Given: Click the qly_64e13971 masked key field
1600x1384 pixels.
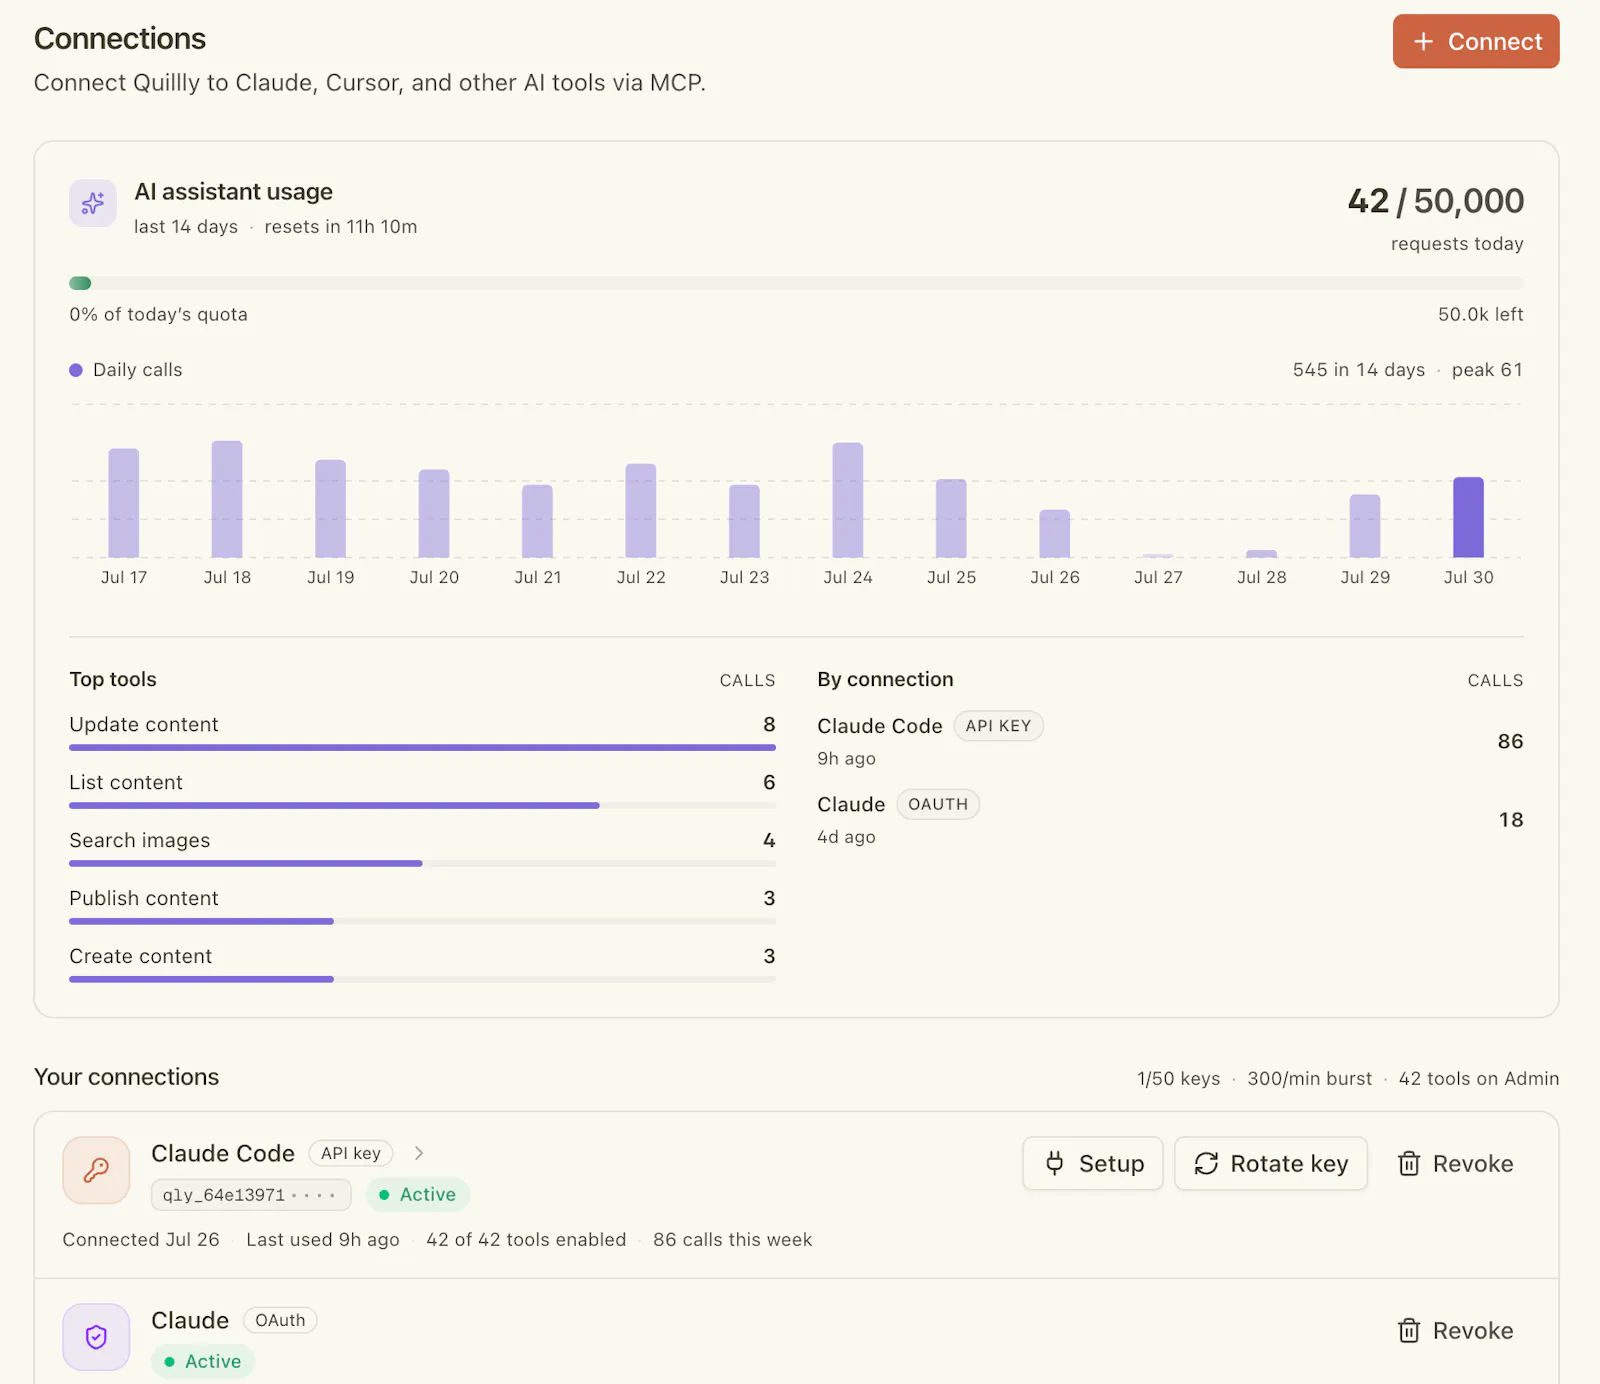Looking at the screenshot, I should coord(251,1194).
